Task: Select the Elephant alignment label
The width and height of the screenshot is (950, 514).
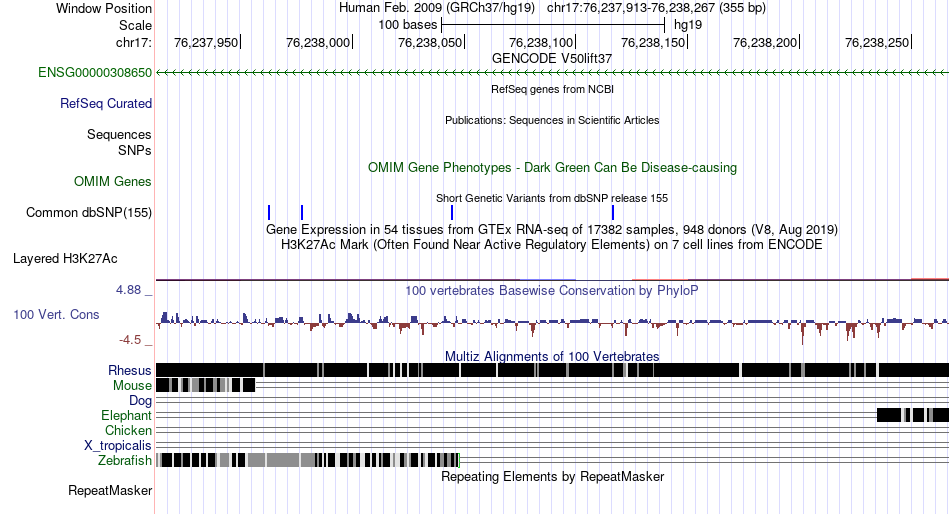Action: 126,416
